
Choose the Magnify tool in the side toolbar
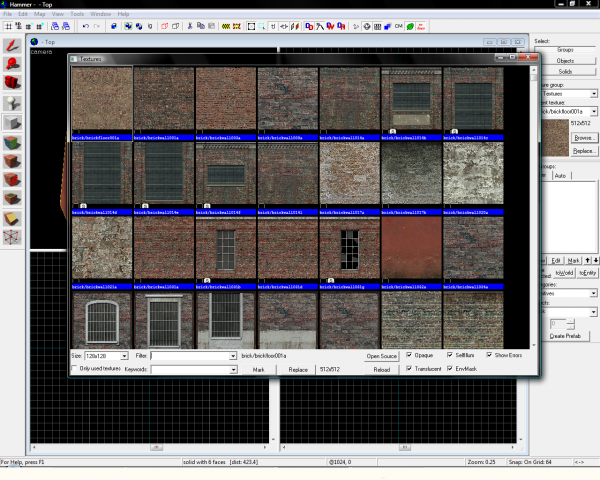coord(12,64)
